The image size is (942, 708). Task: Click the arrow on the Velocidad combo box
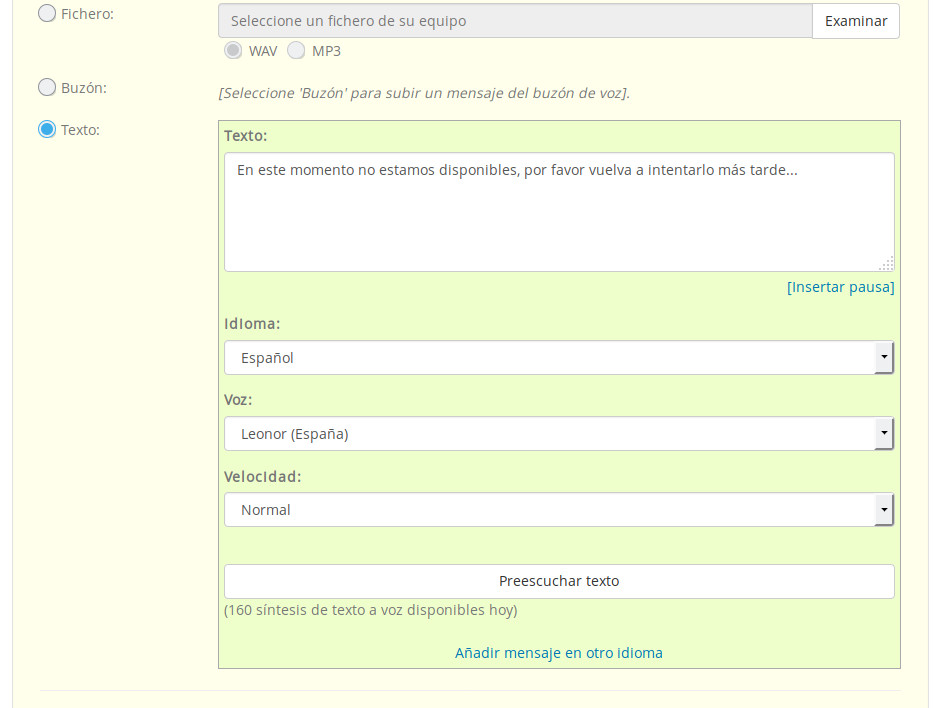[x=883, y=510]
